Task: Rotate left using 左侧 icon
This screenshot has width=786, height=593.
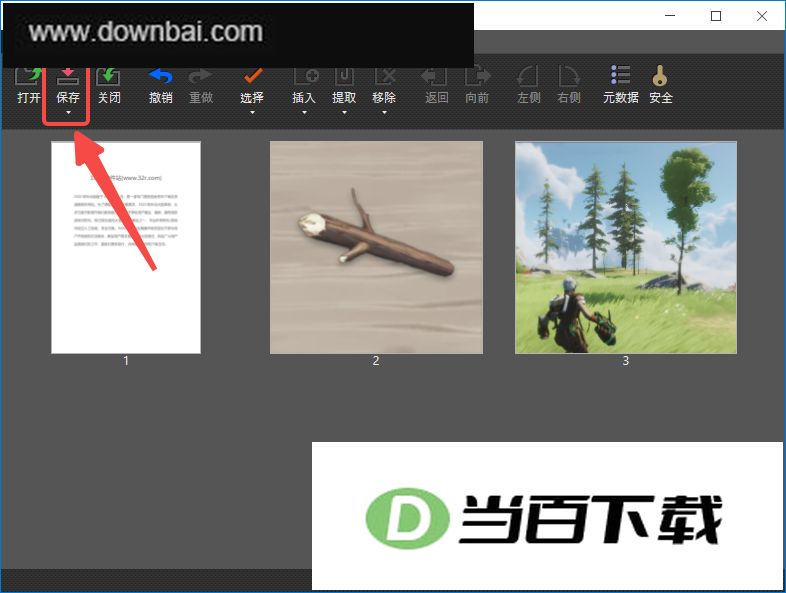Action: click(528, 76)
